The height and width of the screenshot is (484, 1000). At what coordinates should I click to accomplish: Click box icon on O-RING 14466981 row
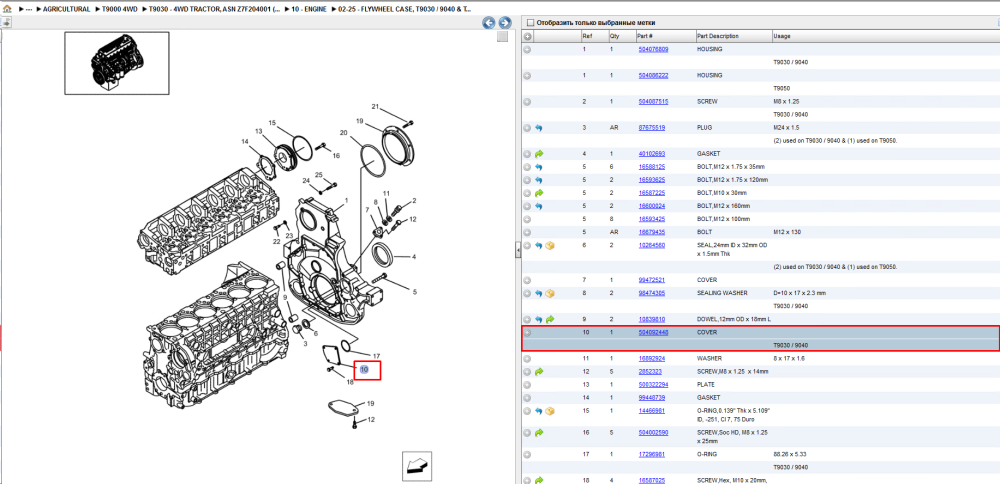(550, 411)
